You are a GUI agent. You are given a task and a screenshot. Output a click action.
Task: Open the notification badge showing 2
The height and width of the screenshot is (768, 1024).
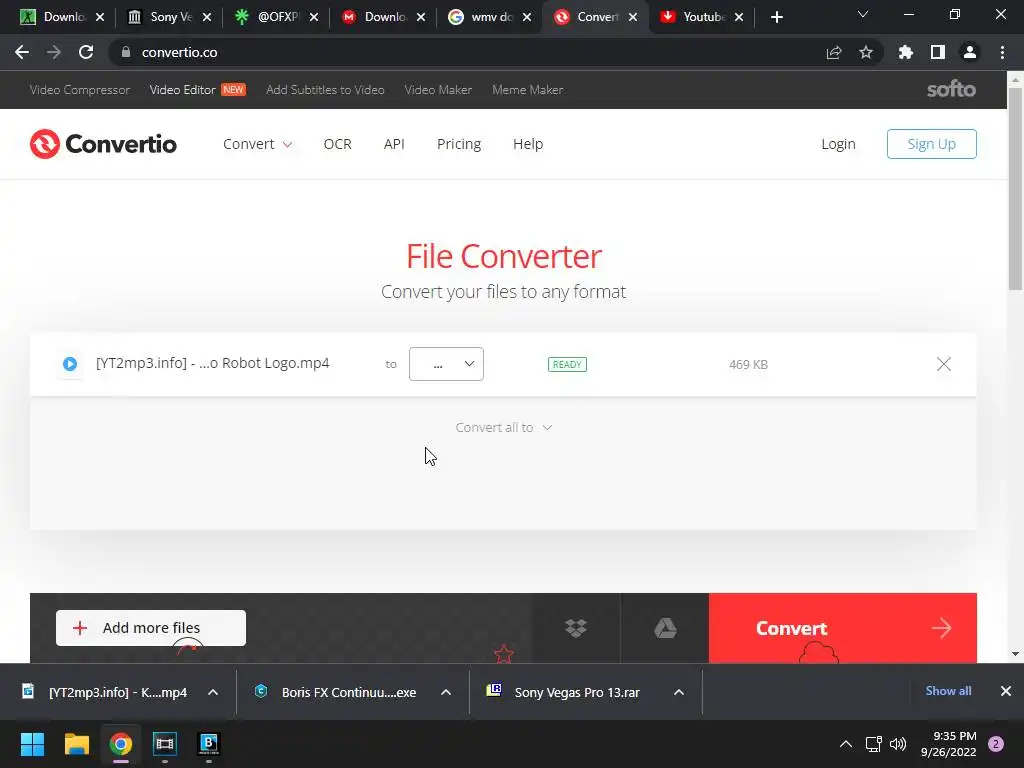(996, 744)
